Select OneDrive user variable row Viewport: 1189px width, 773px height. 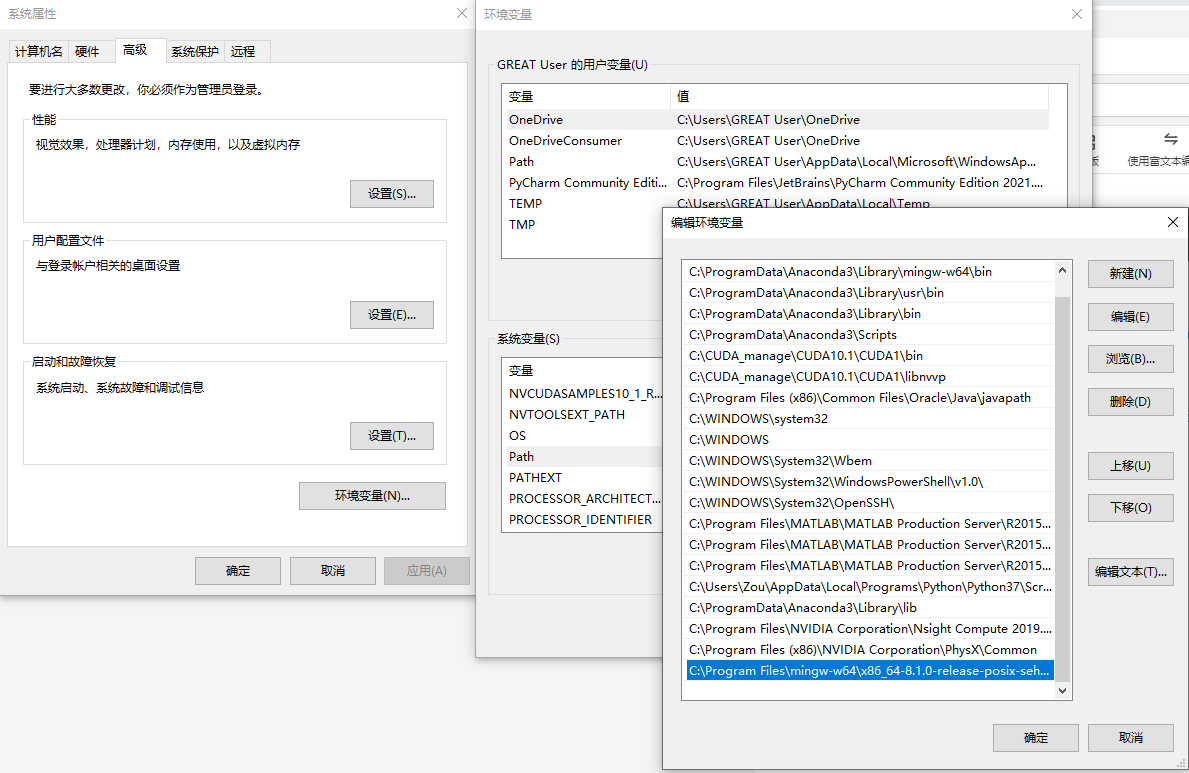[x=777, y=120]
